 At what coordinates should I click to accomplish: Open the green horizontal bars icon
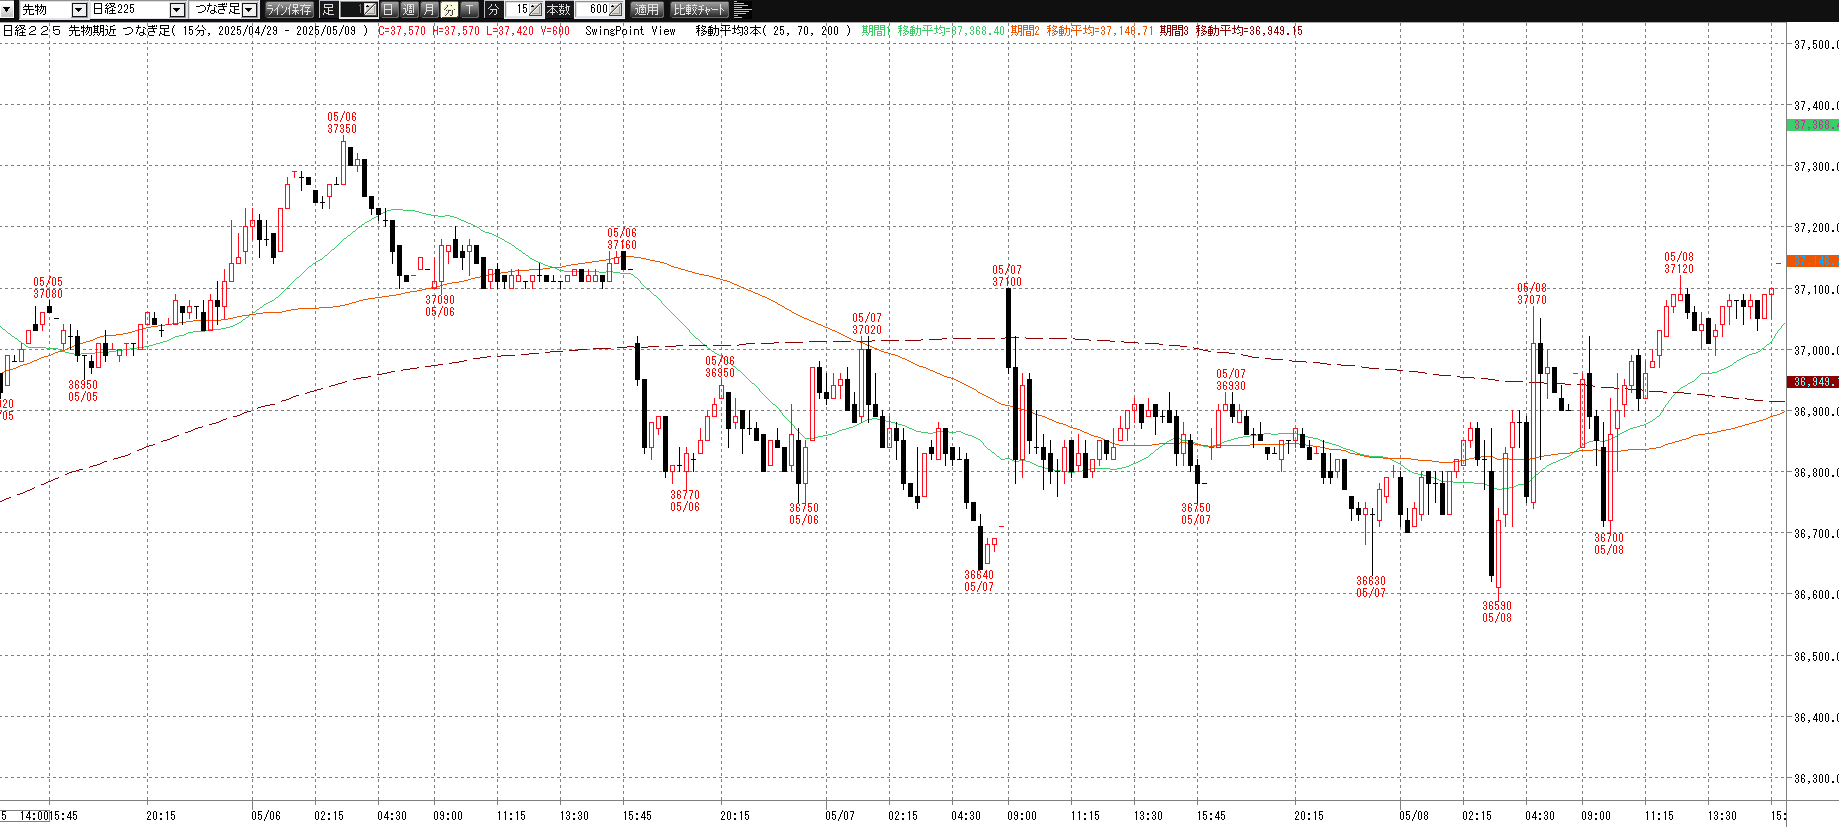coord(742,10)
